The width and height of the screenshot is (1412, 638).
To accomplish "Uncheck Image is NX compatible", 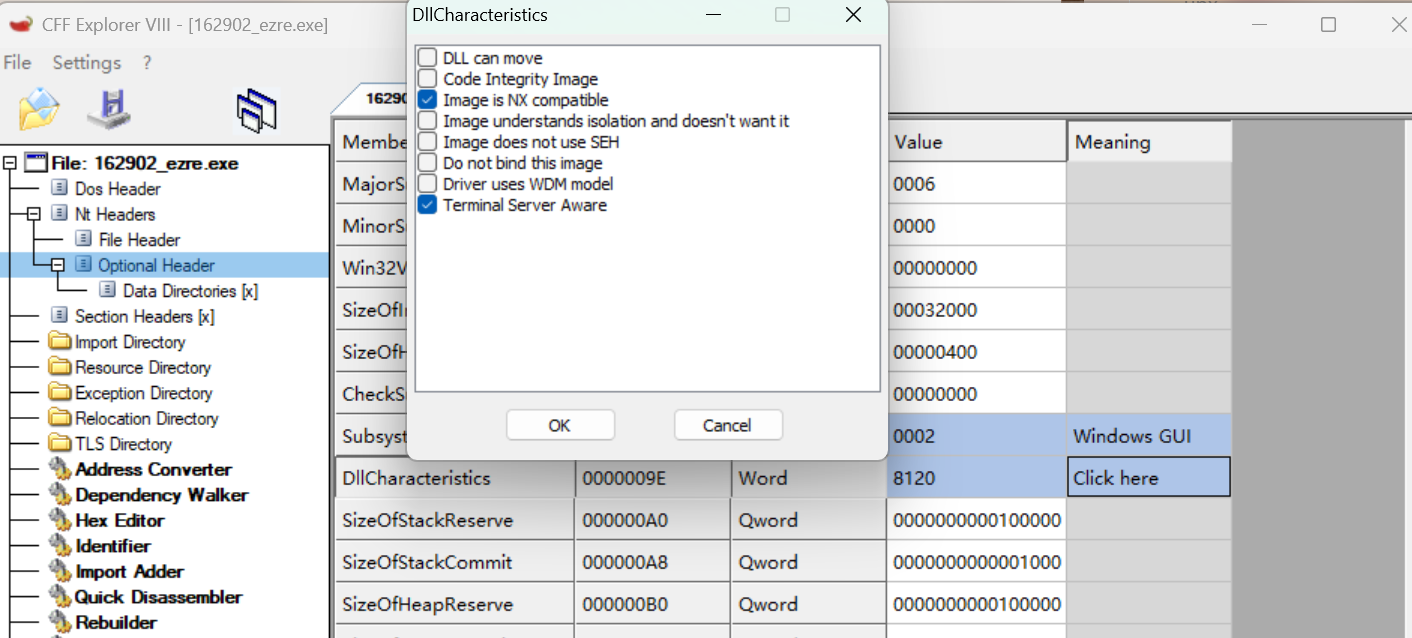I will click(428, 100).
